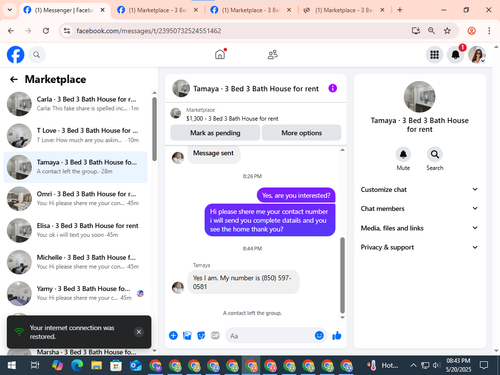
Task: Open the taskbar volume speaker icon
Action: [436, 365]
